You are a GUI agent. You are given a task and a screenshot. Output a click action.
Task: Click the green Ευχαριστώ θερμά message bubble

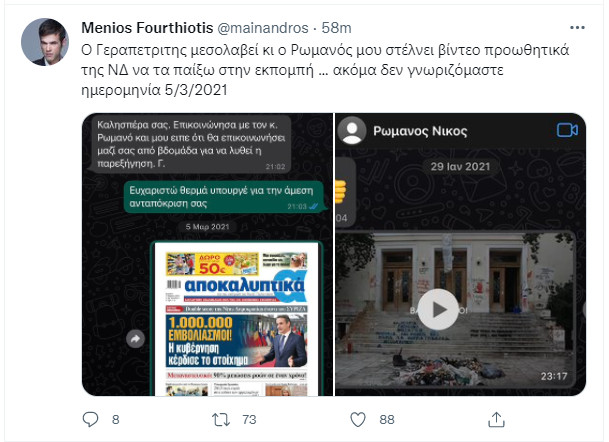click(x=224, y=197)
